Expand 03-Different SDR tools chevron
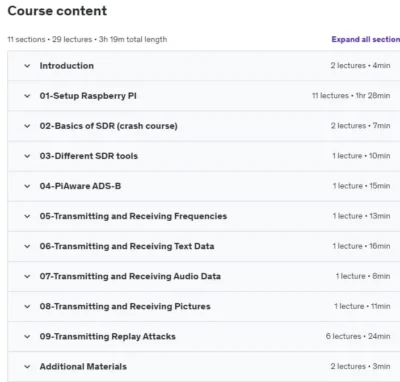Screen dimensions: 400x382 pos(27,156)
